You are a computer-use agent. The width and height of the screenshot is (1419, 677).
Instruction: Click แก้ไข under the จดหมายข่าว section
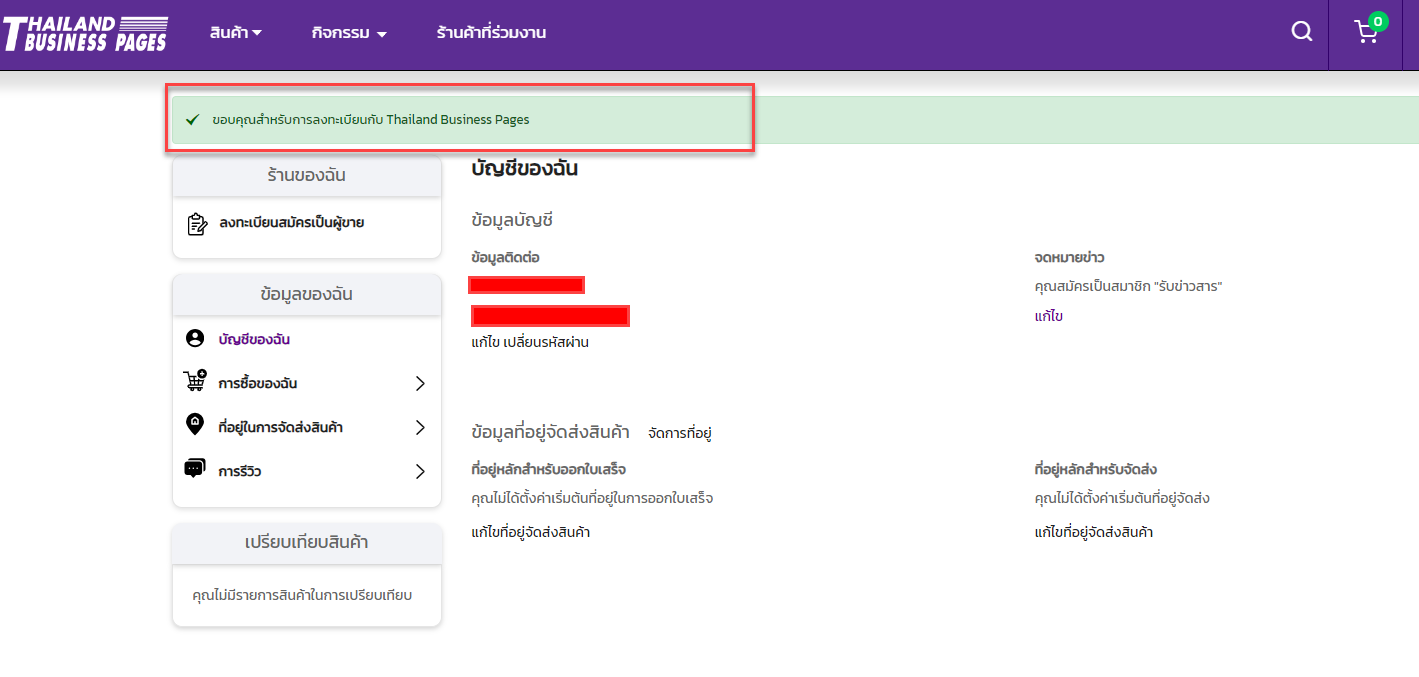click(x=1048, y=316)
